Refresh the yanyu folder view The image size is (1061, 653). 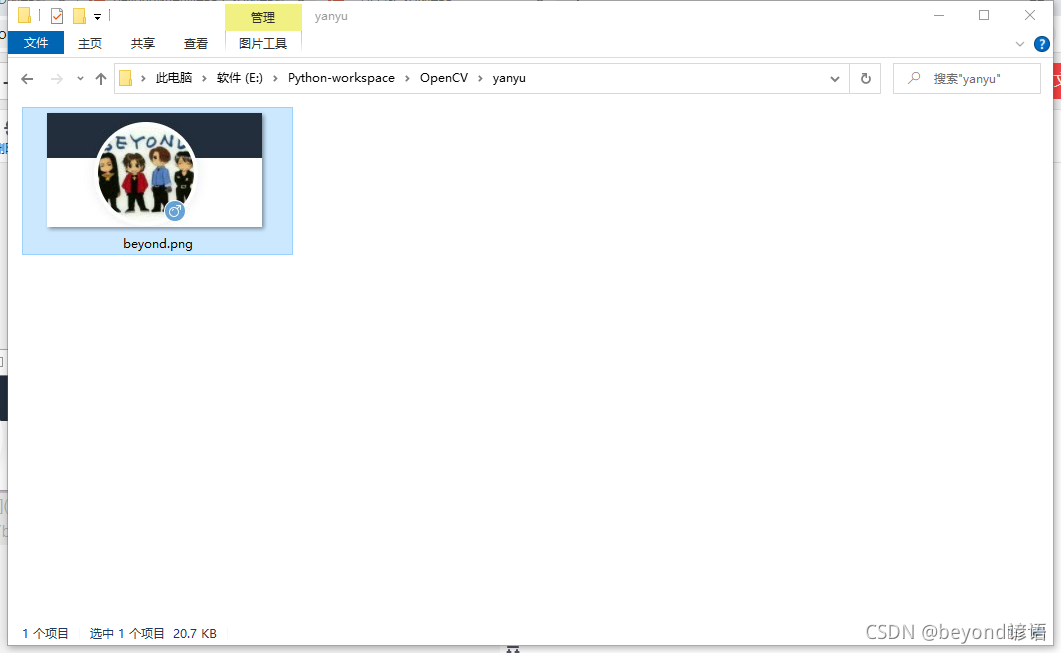point(865,78)
